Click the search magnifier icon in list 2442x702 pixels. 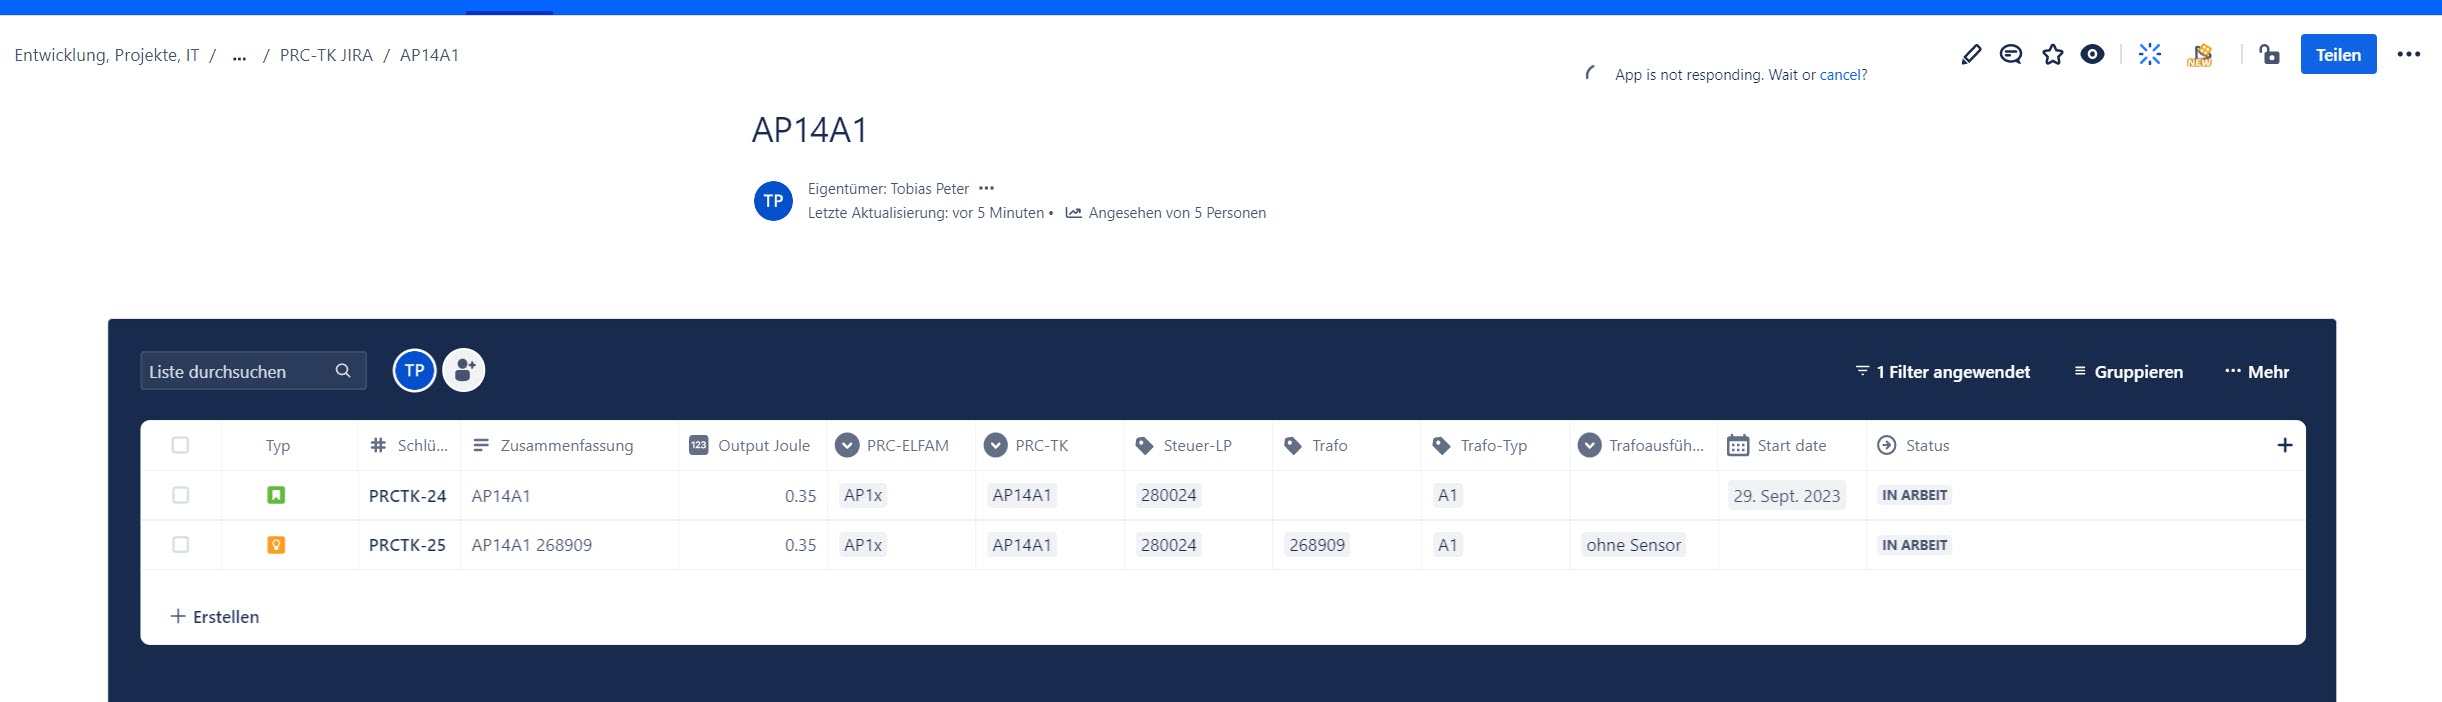click(x=343, y=371)
